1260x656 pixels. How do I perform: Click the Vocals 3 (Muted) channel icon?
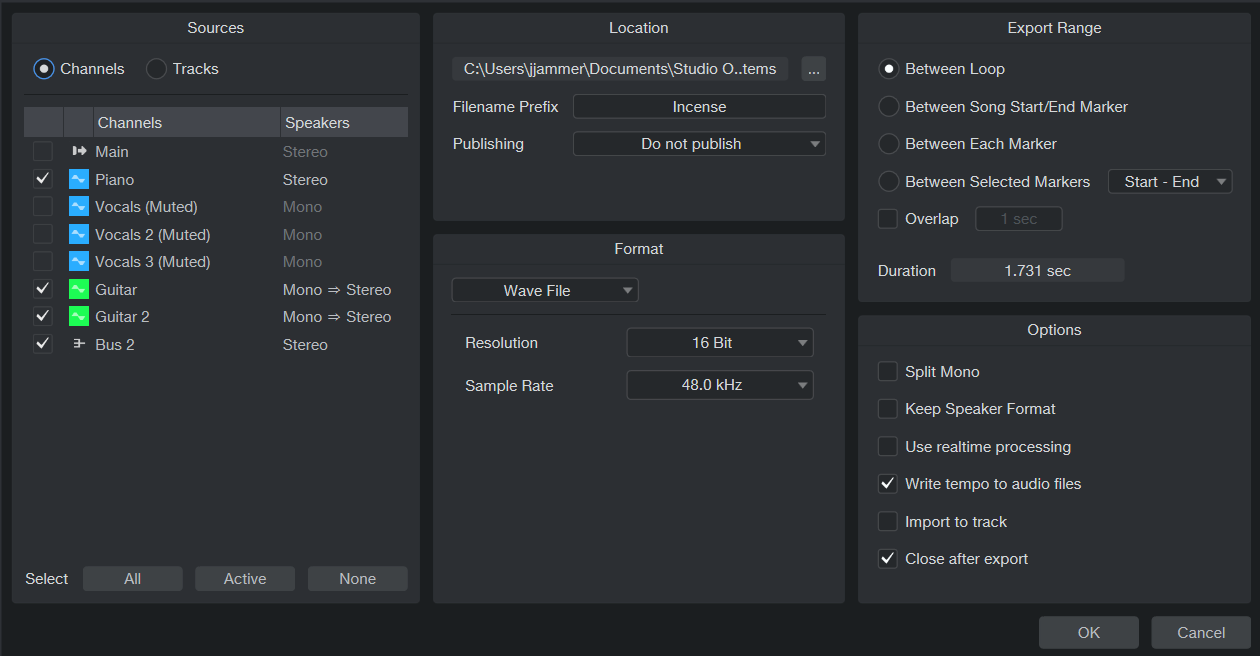(x=79, y=262)
